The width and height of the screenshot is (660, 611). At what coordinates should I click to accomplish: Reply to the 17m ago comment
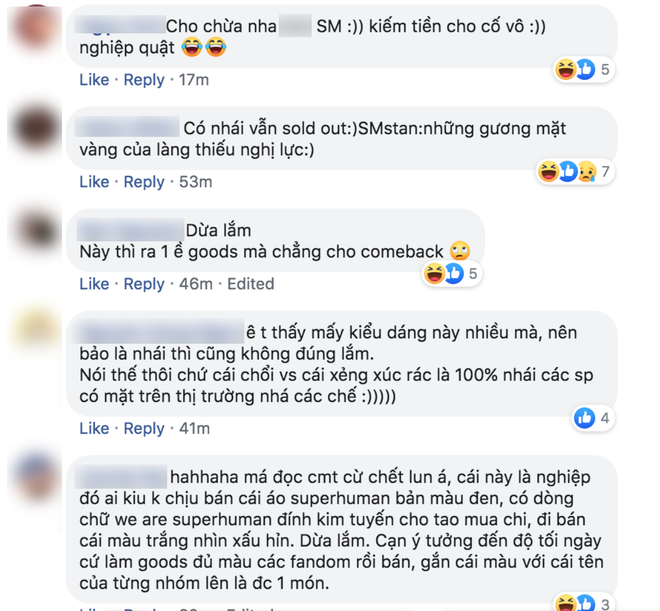click(x=144, y=80)
